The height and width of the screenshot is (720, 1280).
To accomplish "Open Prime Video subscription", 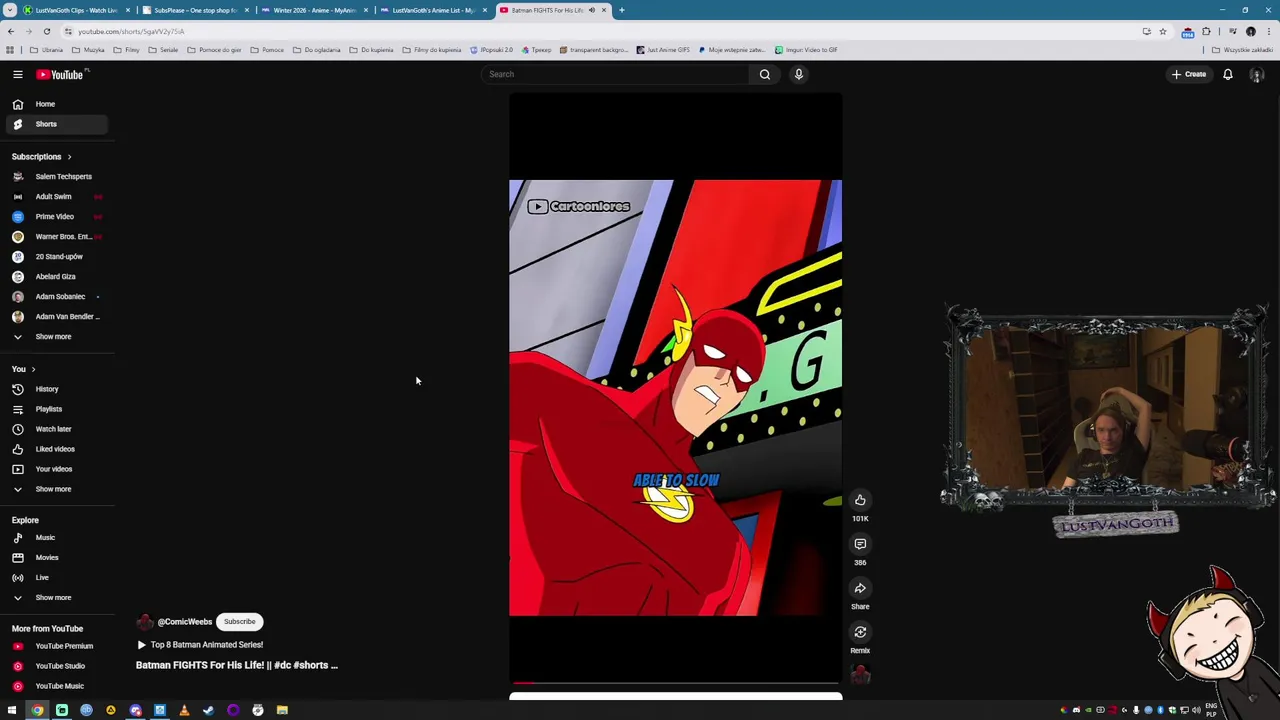I will tap(56, 217).
